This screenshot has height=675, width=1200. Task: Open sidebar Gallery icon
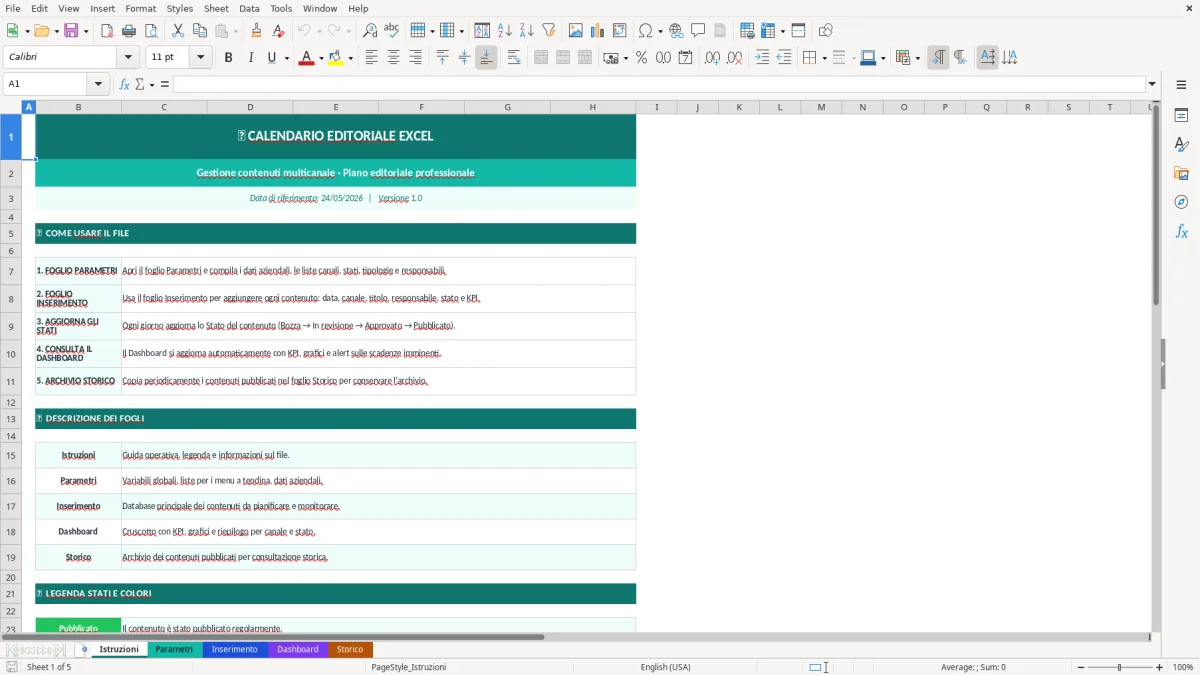click(1181, 174)
